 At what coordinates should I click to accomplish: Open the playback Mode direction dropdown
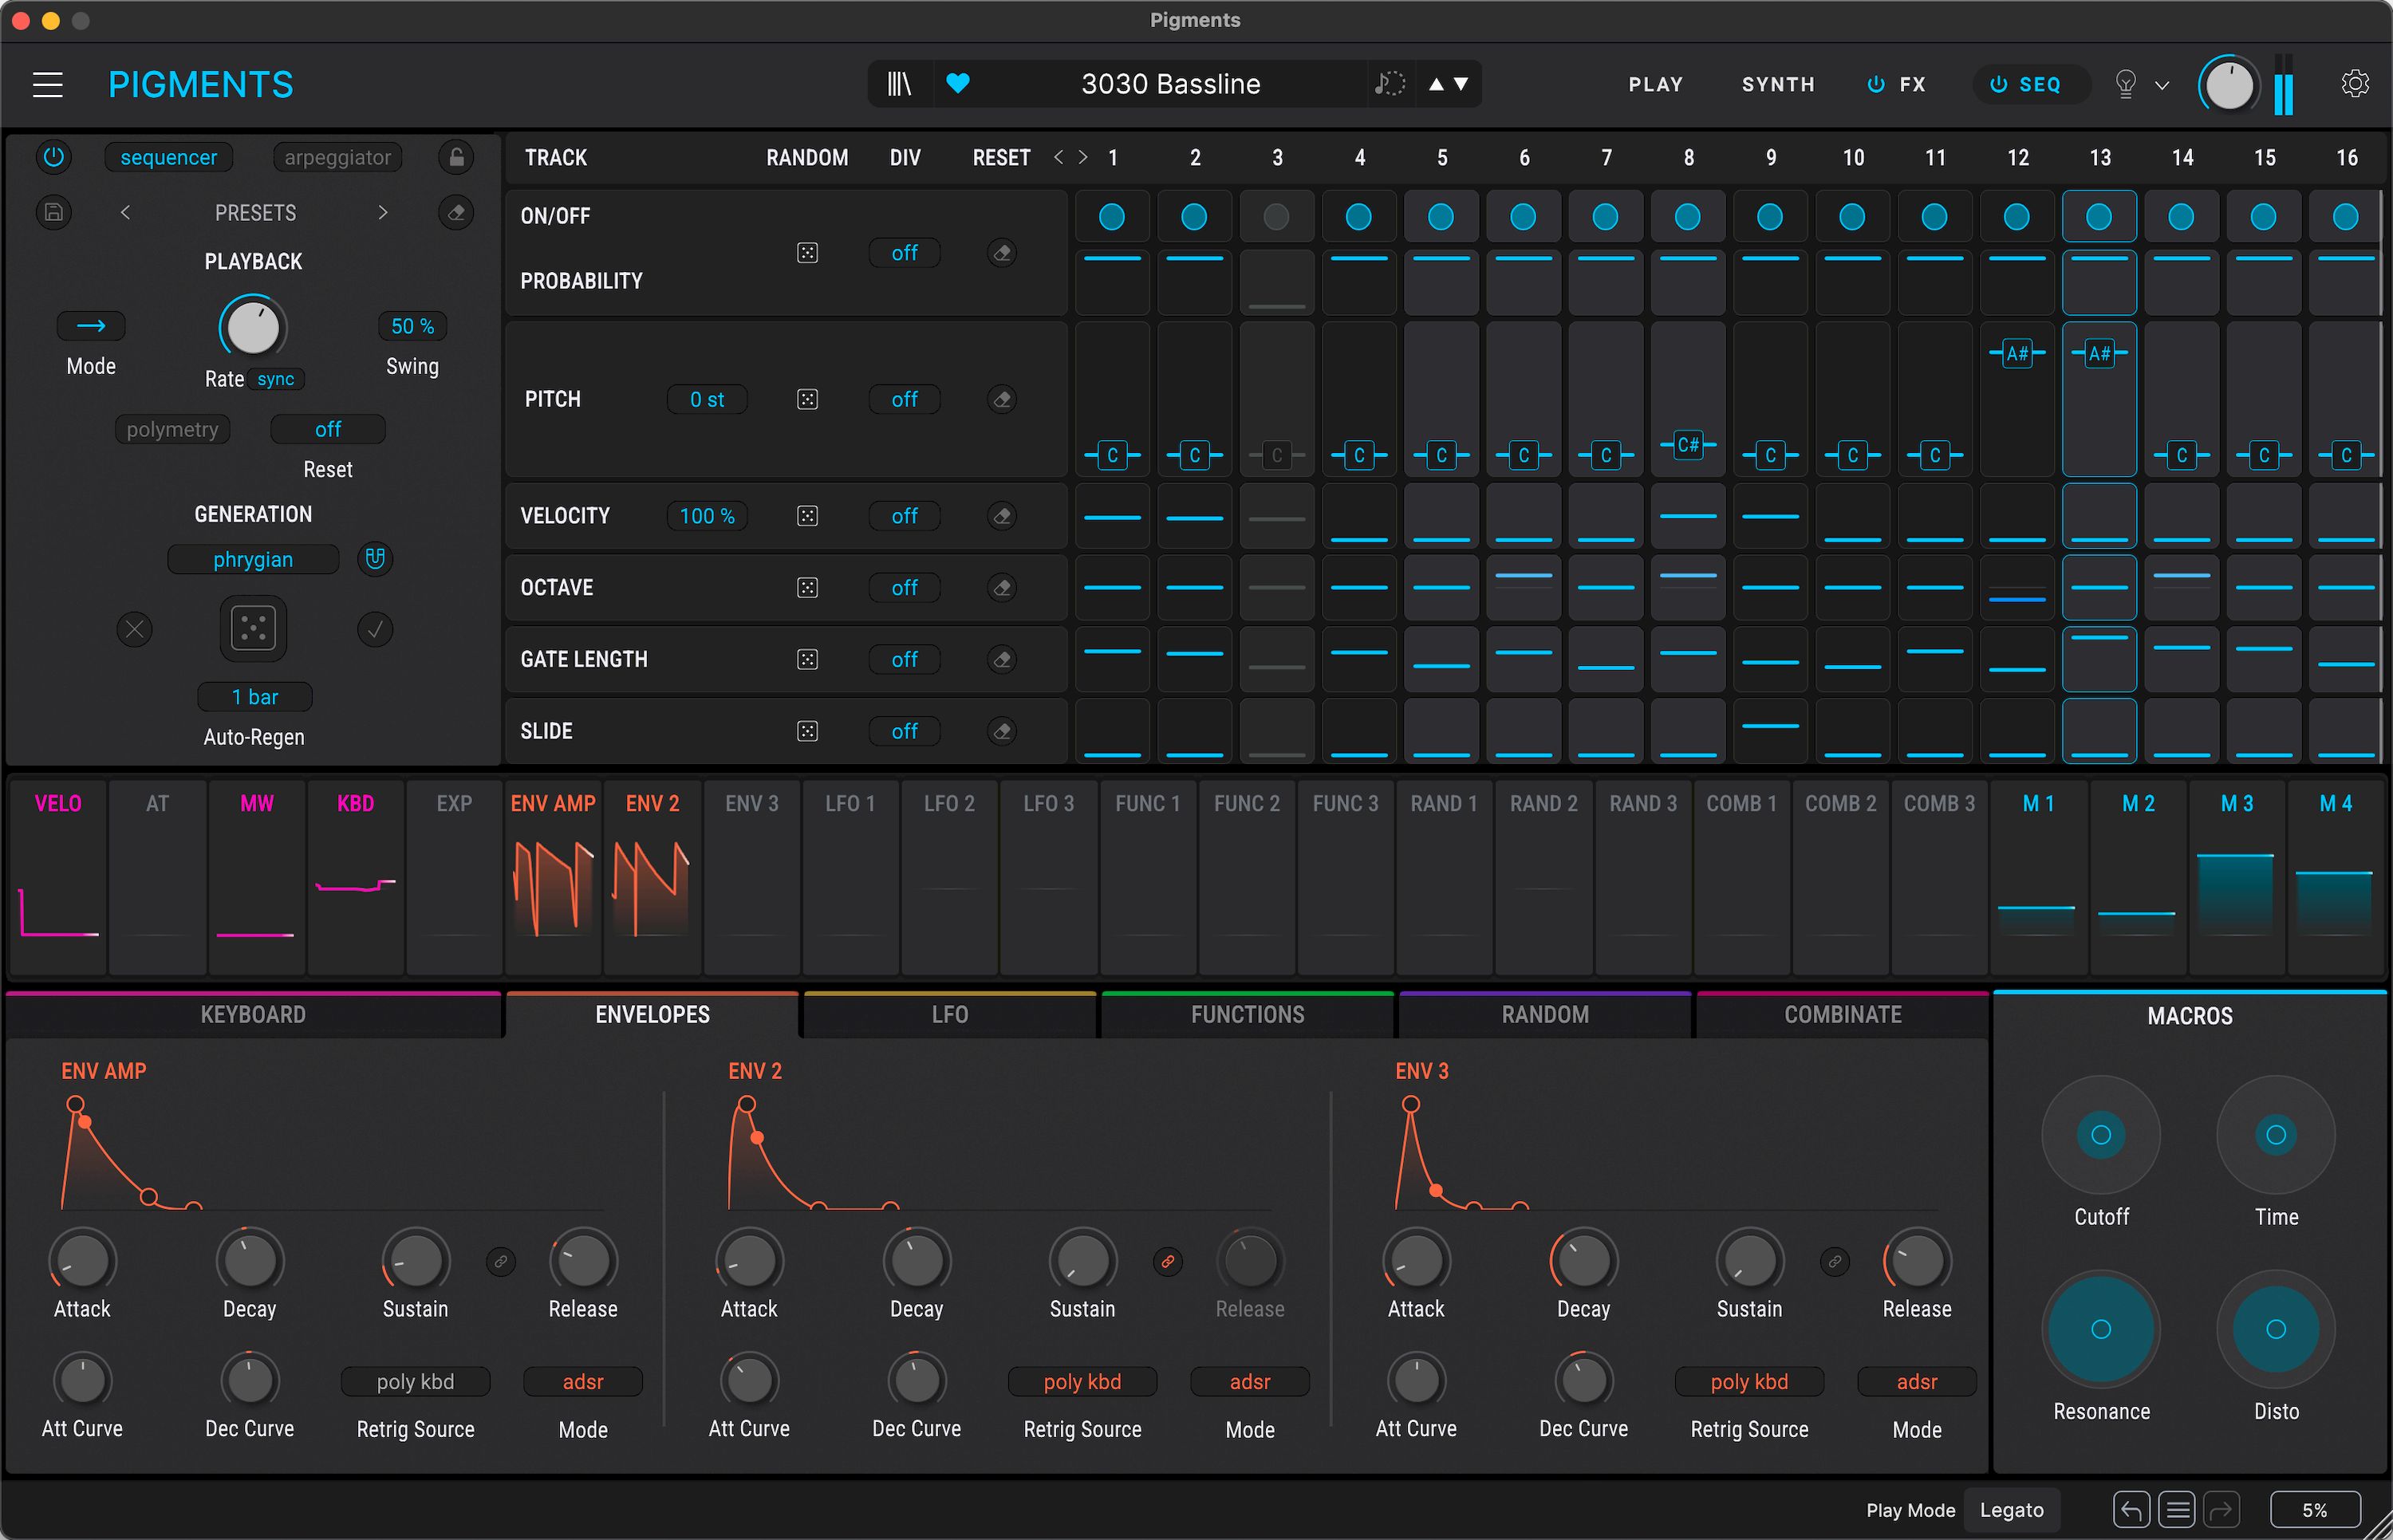tap(91, 326)
